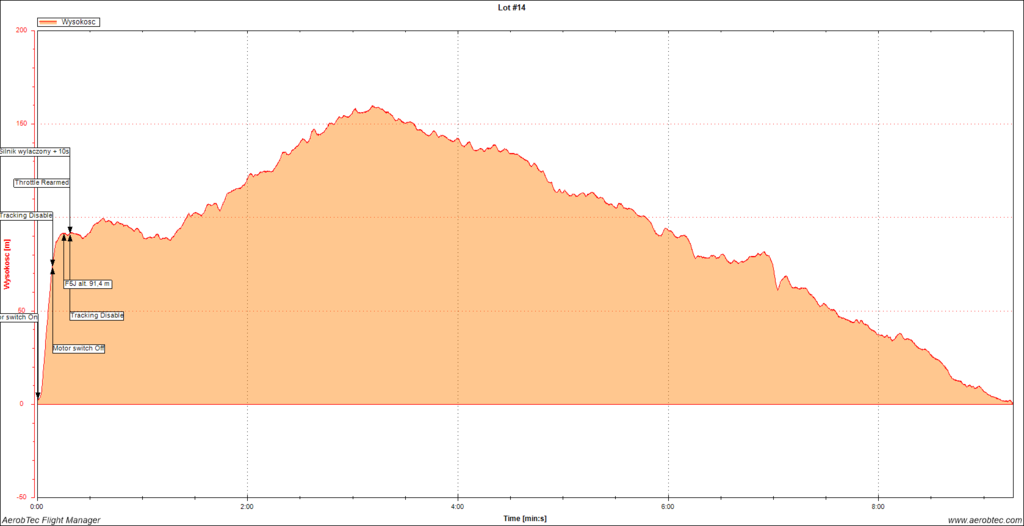Screen dimensions: 1024x526
Task: Click the lower 'Tracking Disable' label
Action: [x=97, y=316]
